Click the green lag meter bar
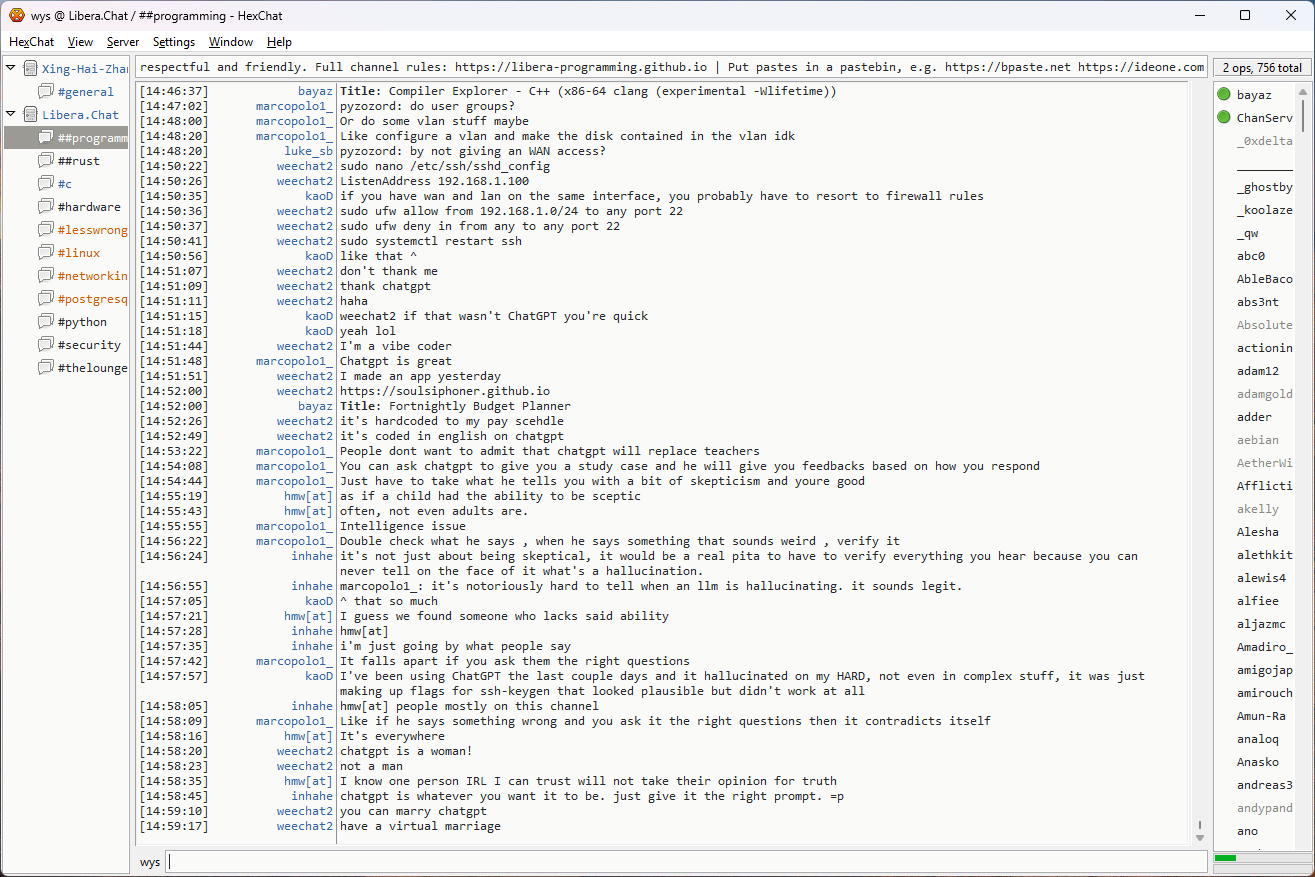The height and width of the screenshot is (877, 1315). pyautogui.click(x=1226, y=858)
